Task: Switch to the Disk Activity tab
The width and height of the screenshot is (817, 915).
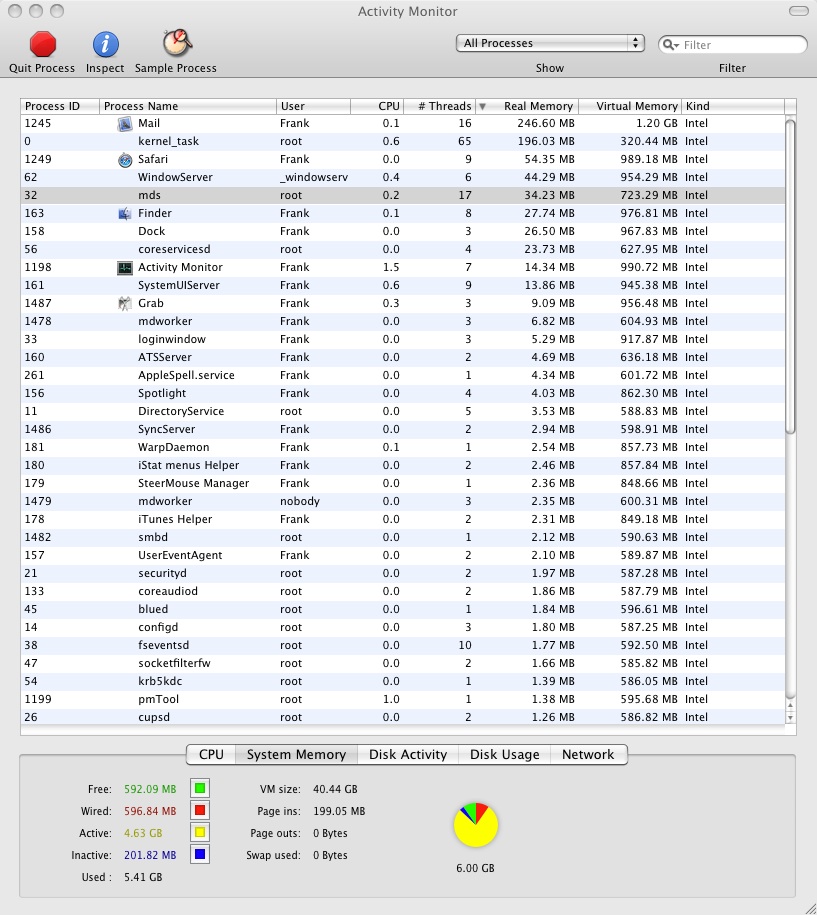Action: click(x=408, y=755)
